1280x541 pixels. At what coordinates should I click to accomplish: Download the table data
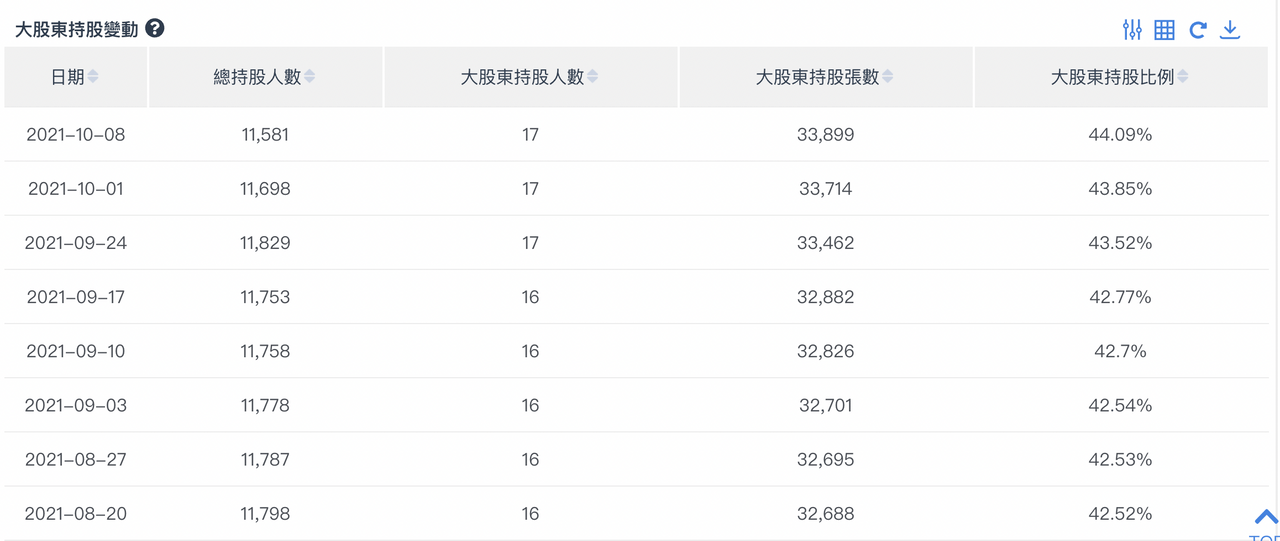click(x=1230, y=30)
